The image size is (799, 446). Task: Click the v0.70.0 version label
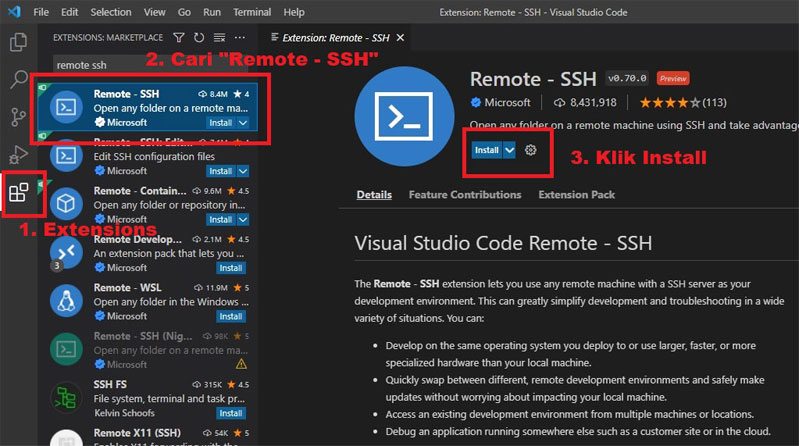click(x=627, y=78)
